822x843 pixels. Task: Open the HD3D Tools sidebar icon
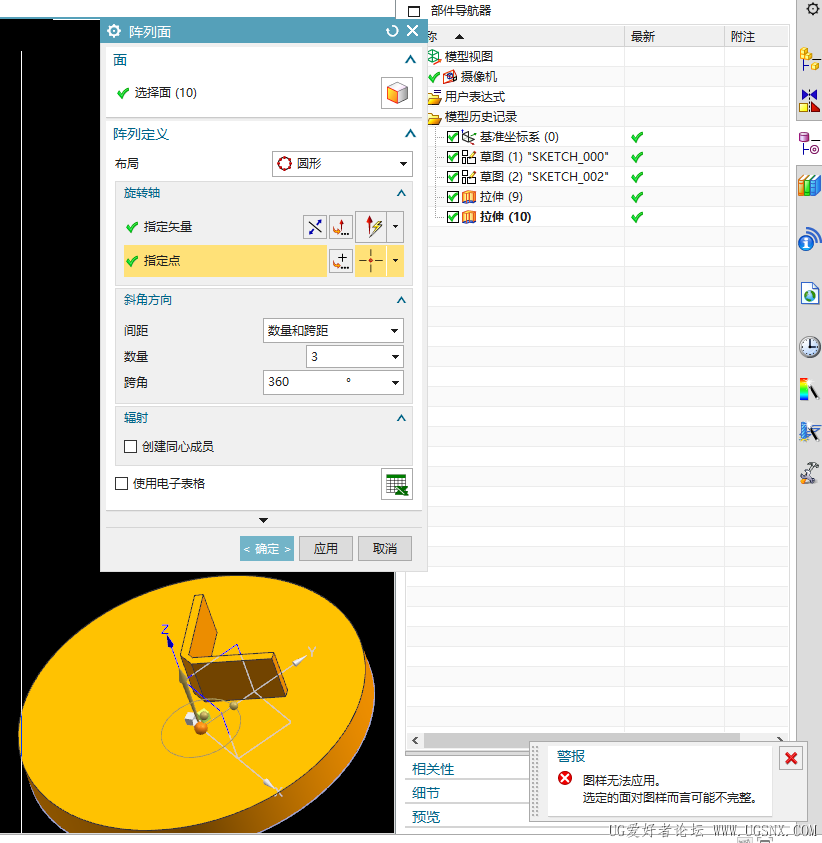tap(809, 241)
